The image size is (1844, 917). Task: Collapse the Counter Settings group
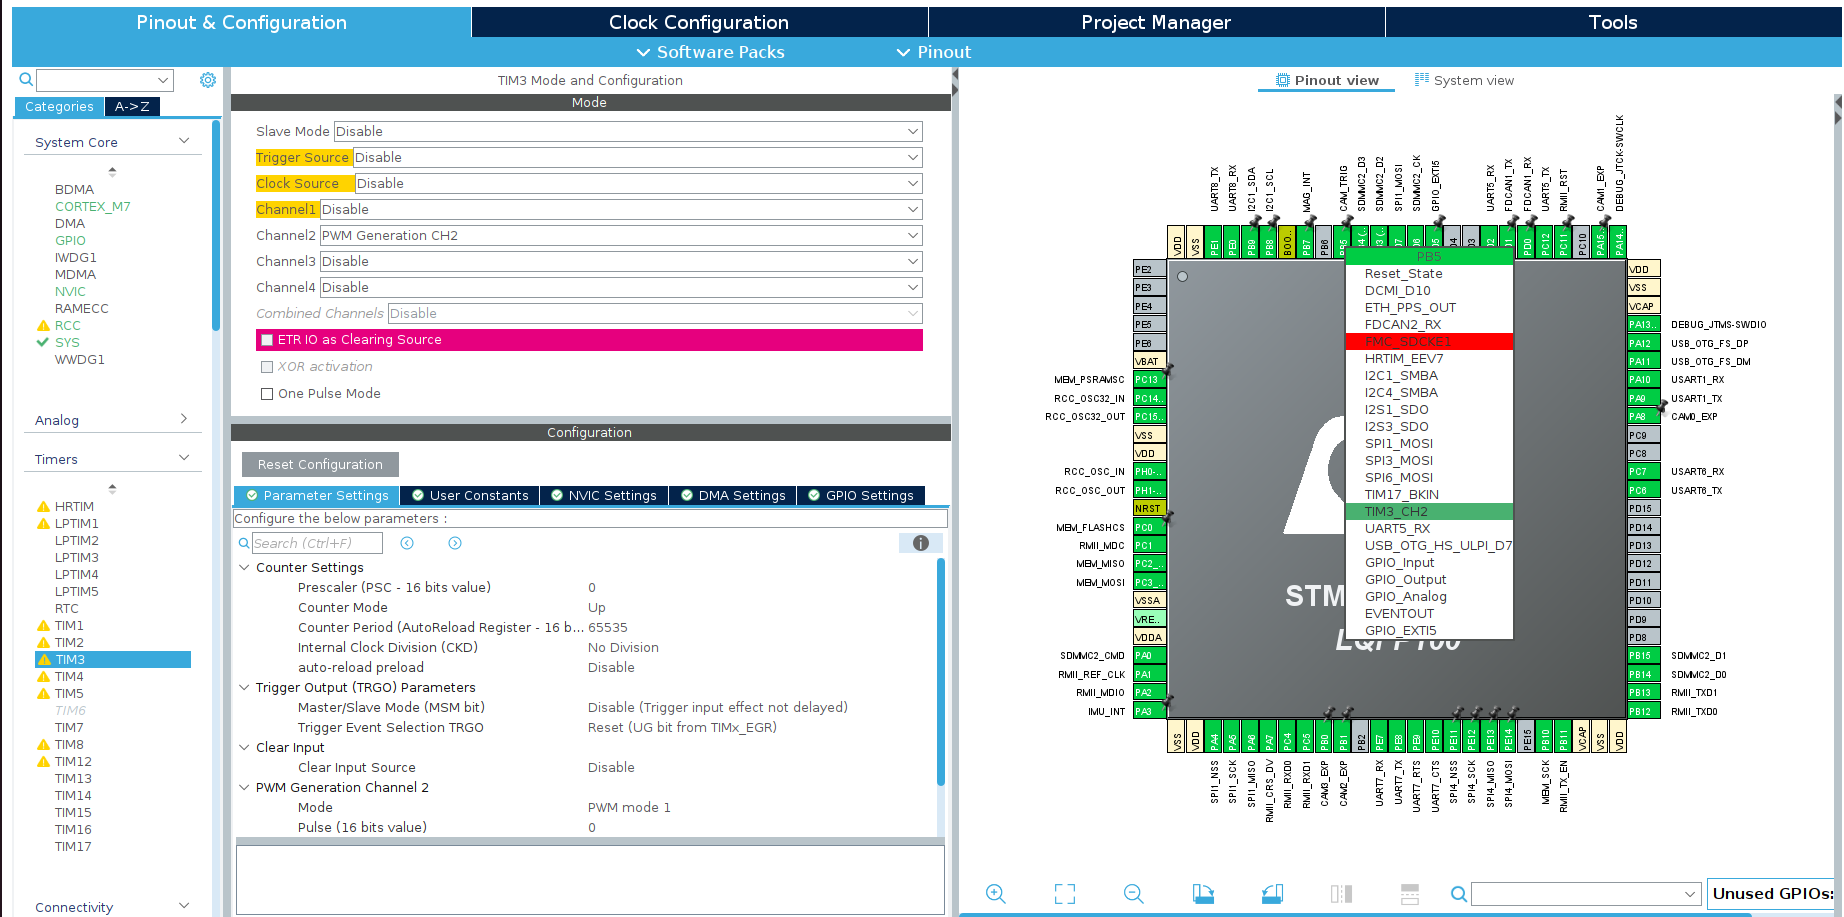244,567
